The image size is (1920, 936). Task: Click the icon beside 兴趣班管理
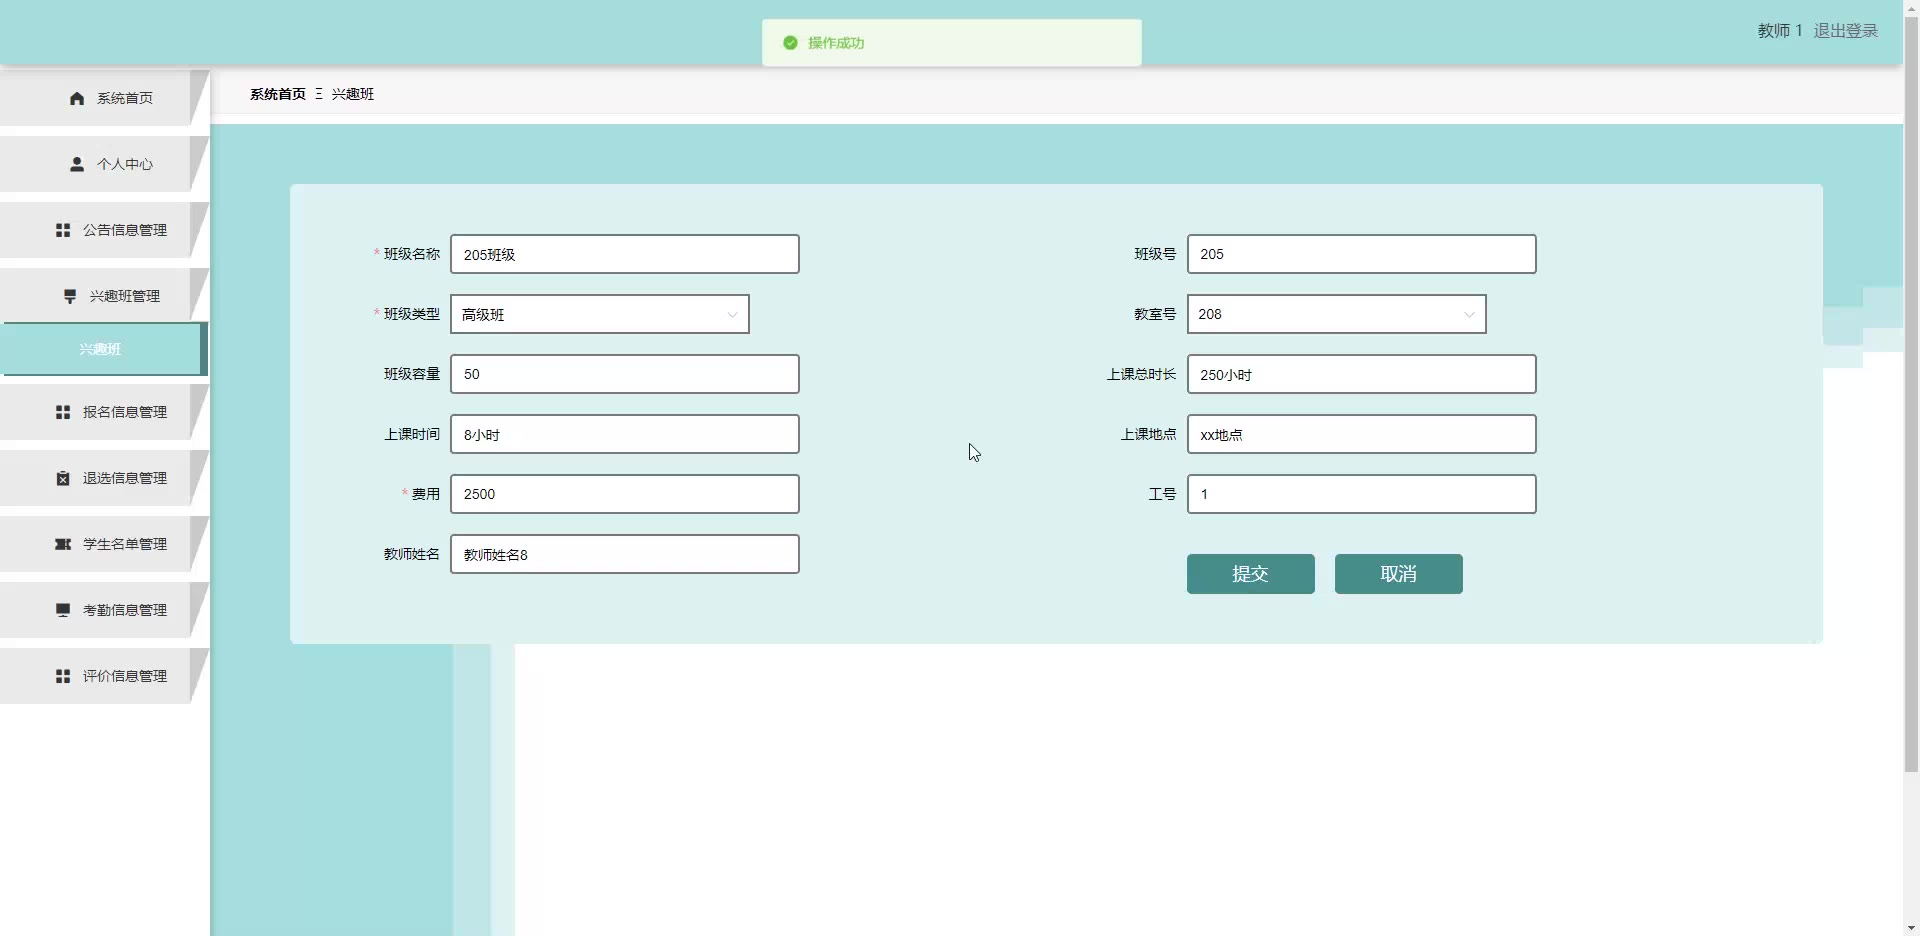click(70, 296)
